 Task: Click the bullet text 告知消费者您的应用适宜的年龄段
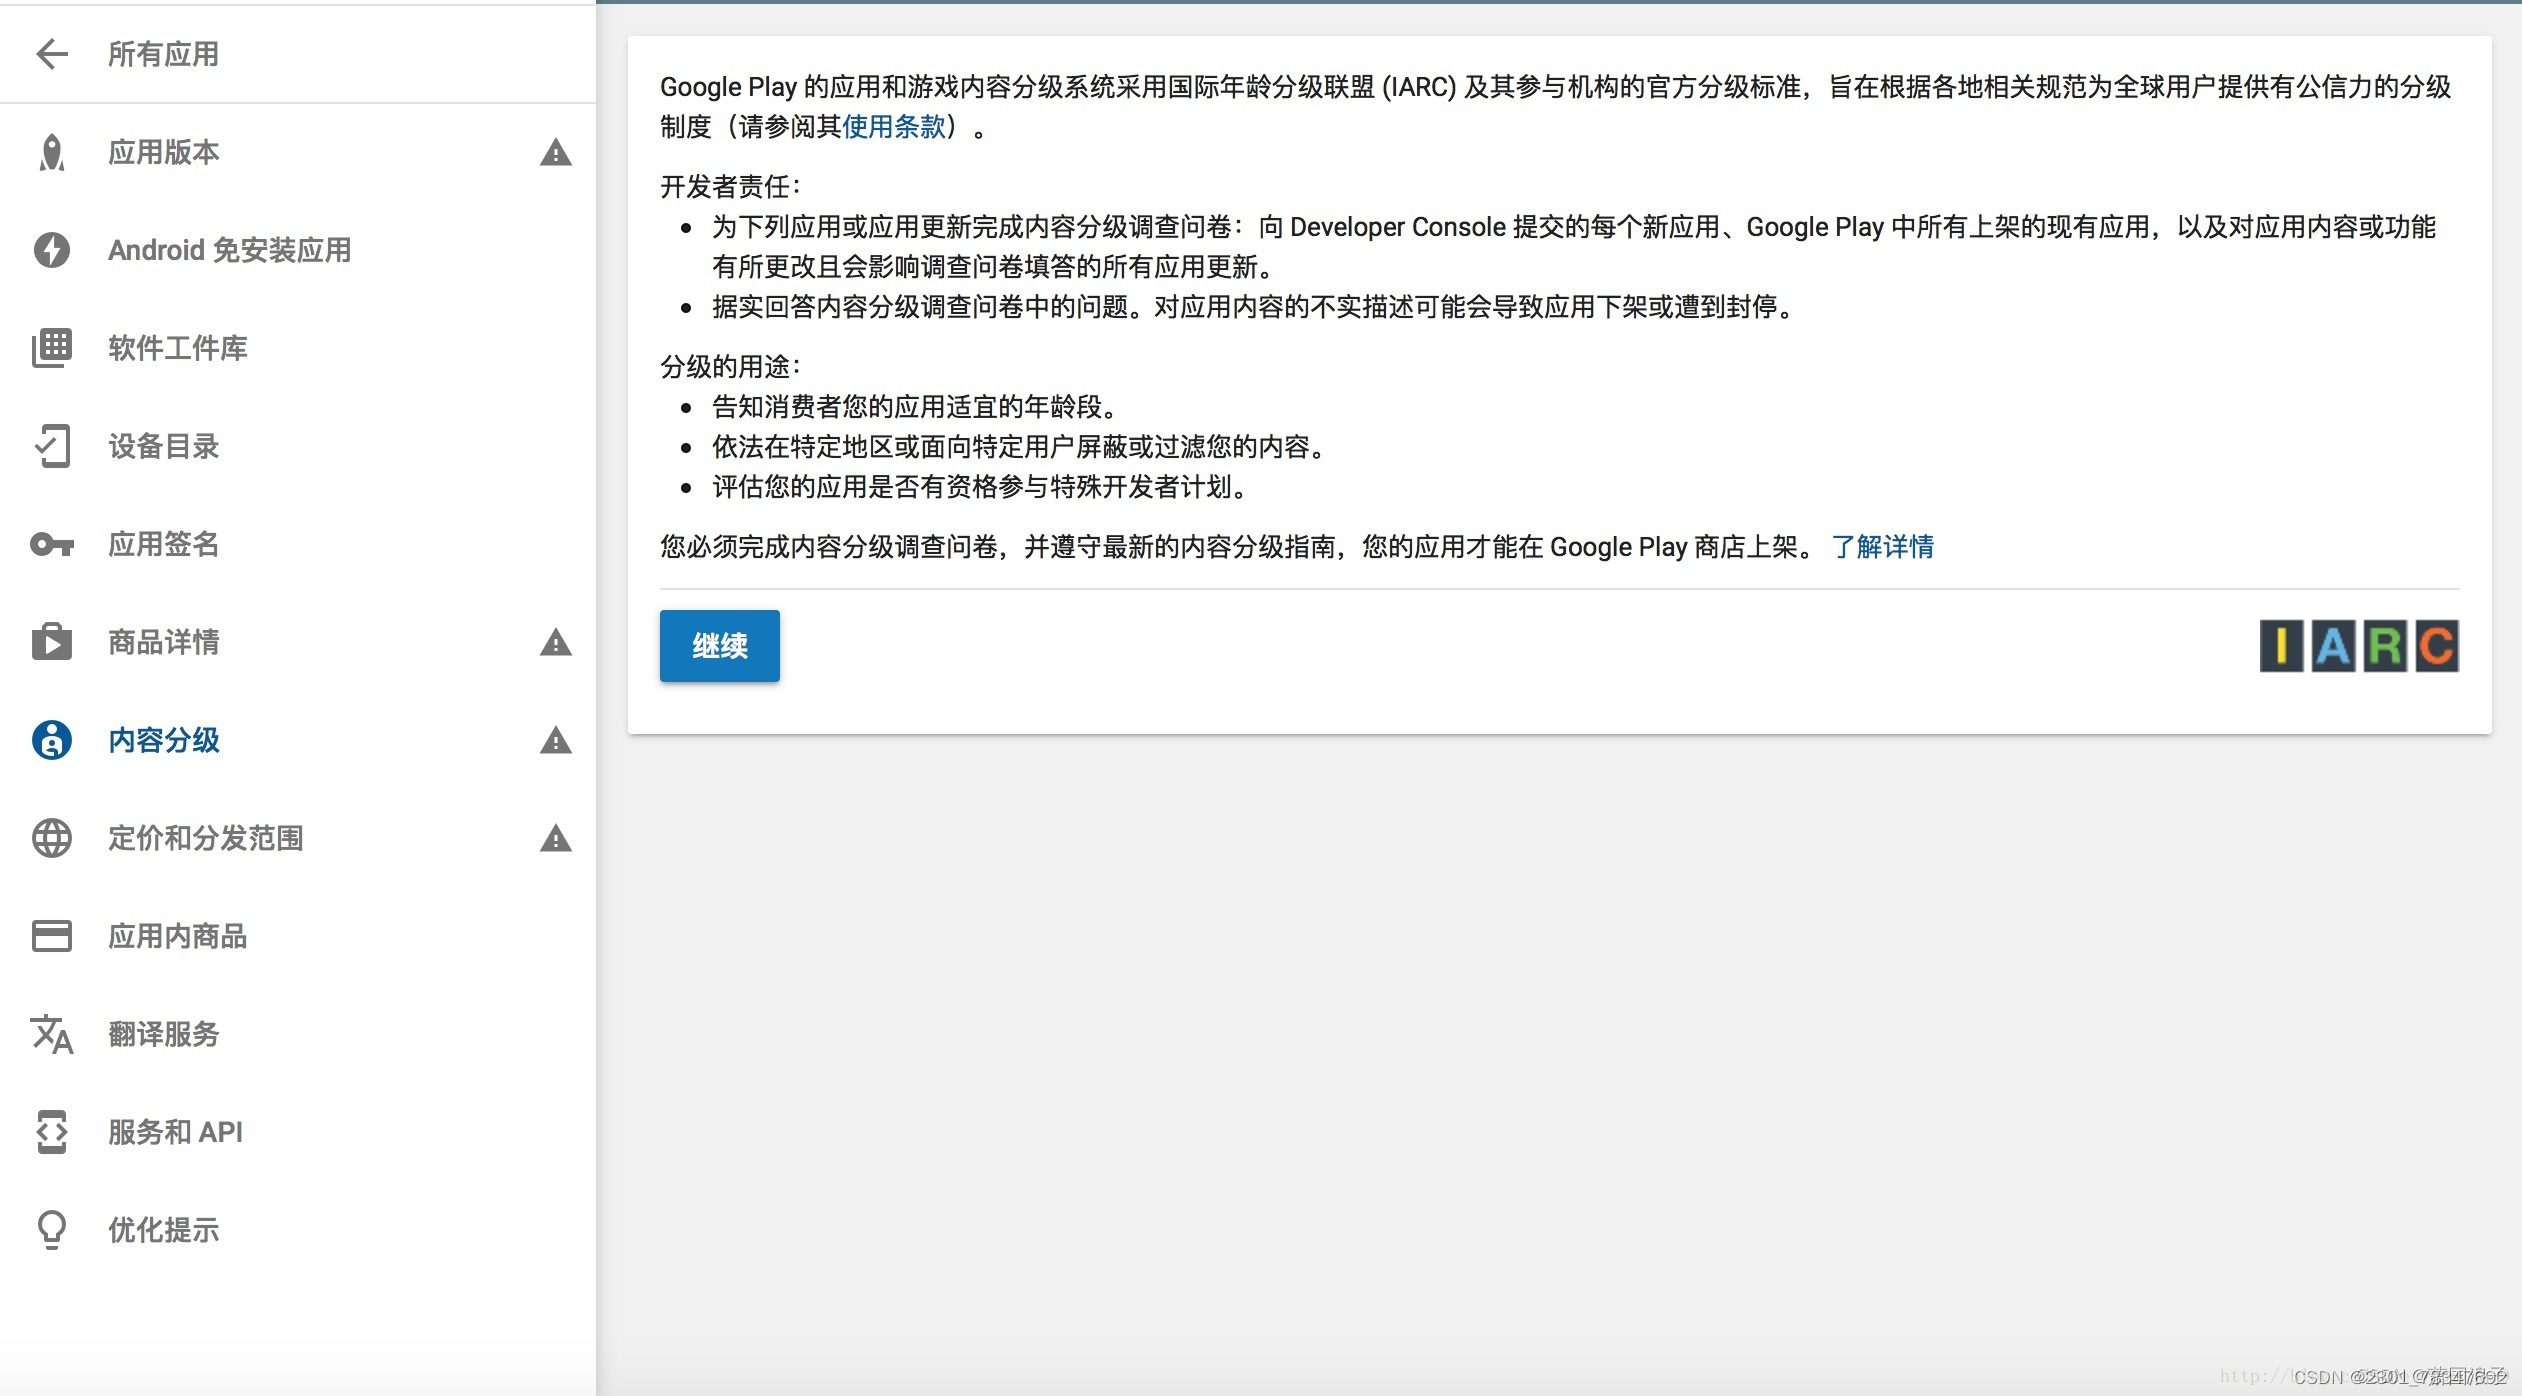point(914,407)
